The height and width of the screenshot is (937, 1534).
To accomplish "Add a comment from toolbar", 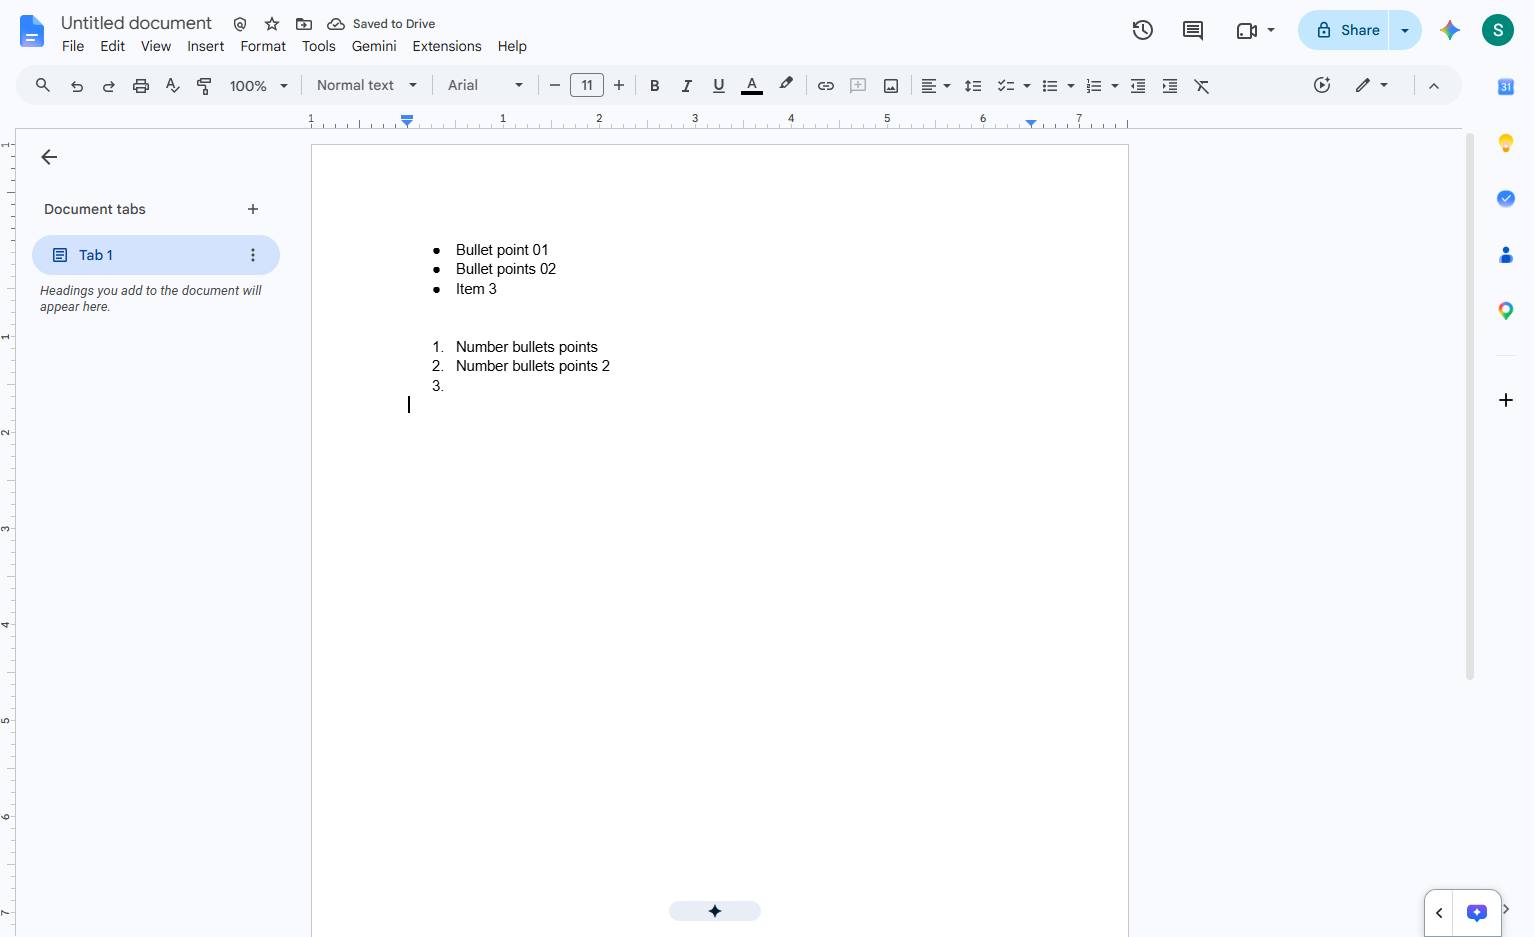I will coord(858,86).
